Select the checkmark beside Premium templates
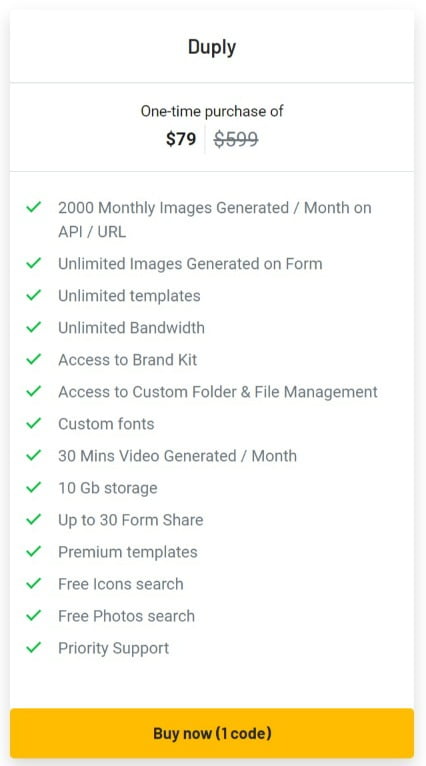This screenshot has width=426, height=766. tap(33, 552)
